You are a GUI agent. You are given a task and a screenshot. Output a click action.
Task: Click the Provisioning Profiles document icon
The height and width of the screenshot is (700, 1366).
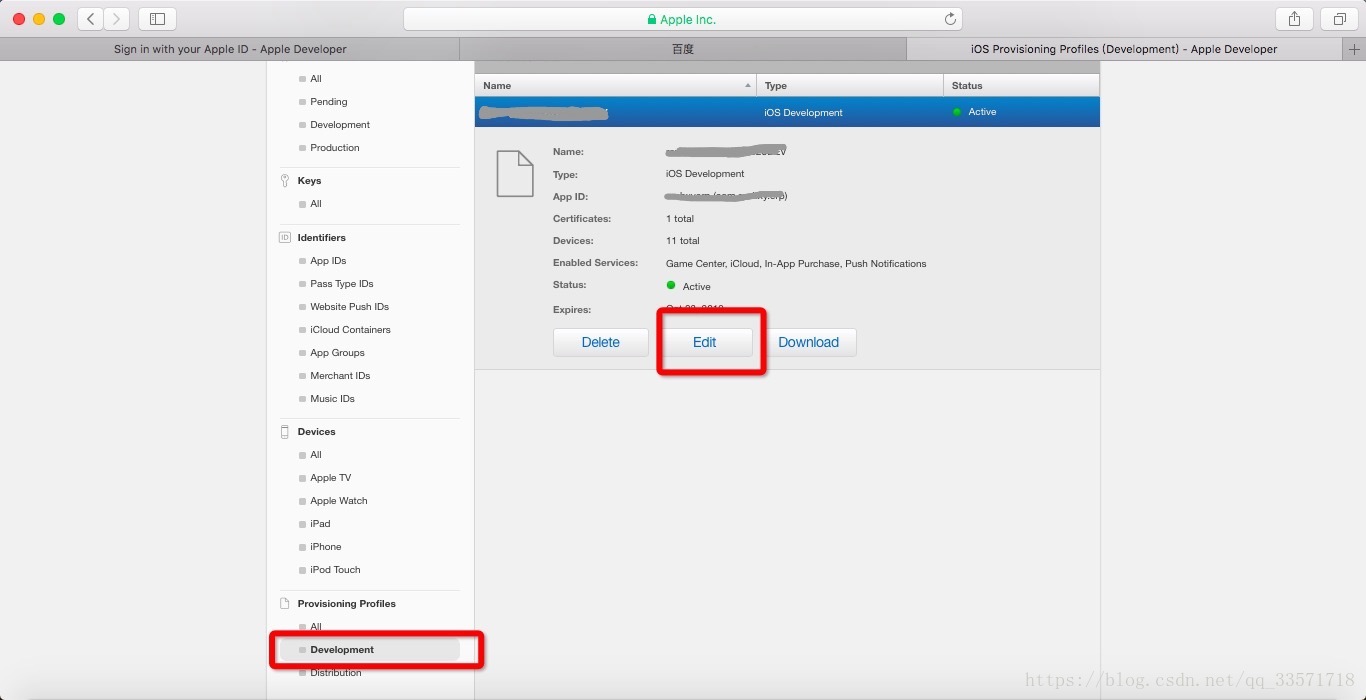coord(285,604)
